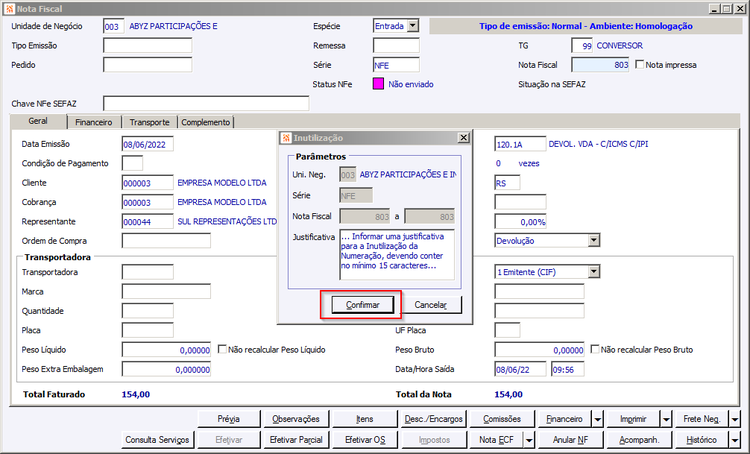Click the Ordem de Compra field
The width and height of the screenshot is (750, 454).
166,241
